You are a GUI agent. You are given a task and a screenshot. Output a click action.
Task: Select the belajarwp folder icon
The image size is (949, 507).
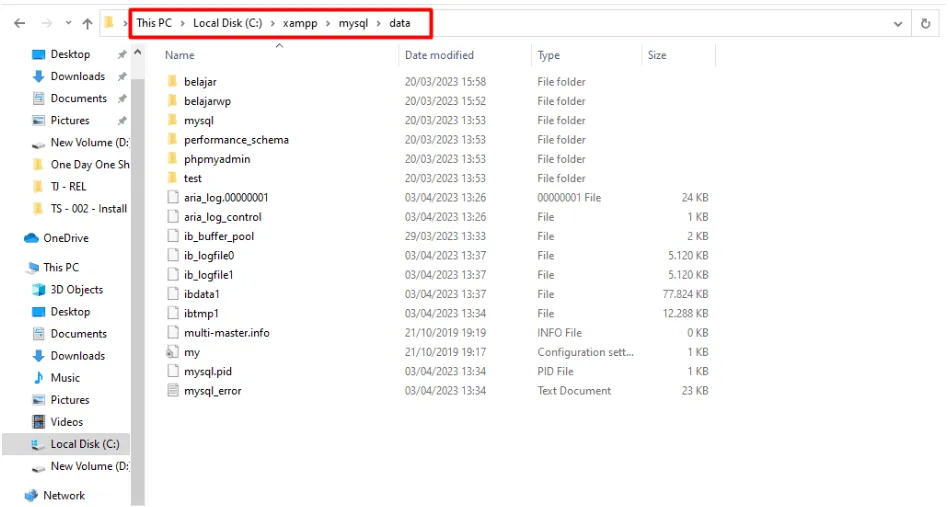(172, 100)
